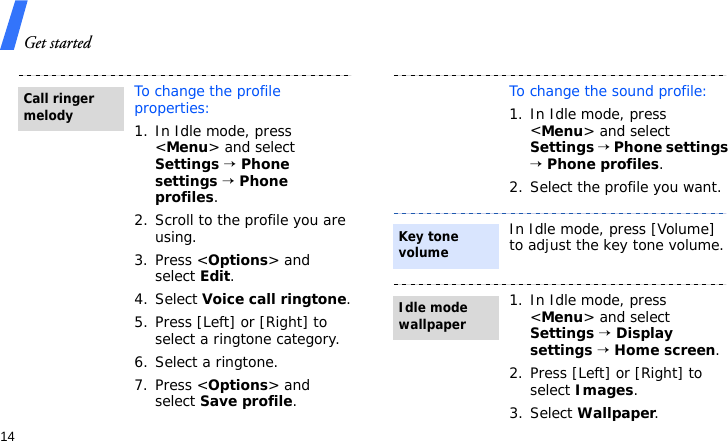Click the "Scroll to the profile you are using" step
The height and width of the screenshot is (441, 728).
(x=250, y=229)
